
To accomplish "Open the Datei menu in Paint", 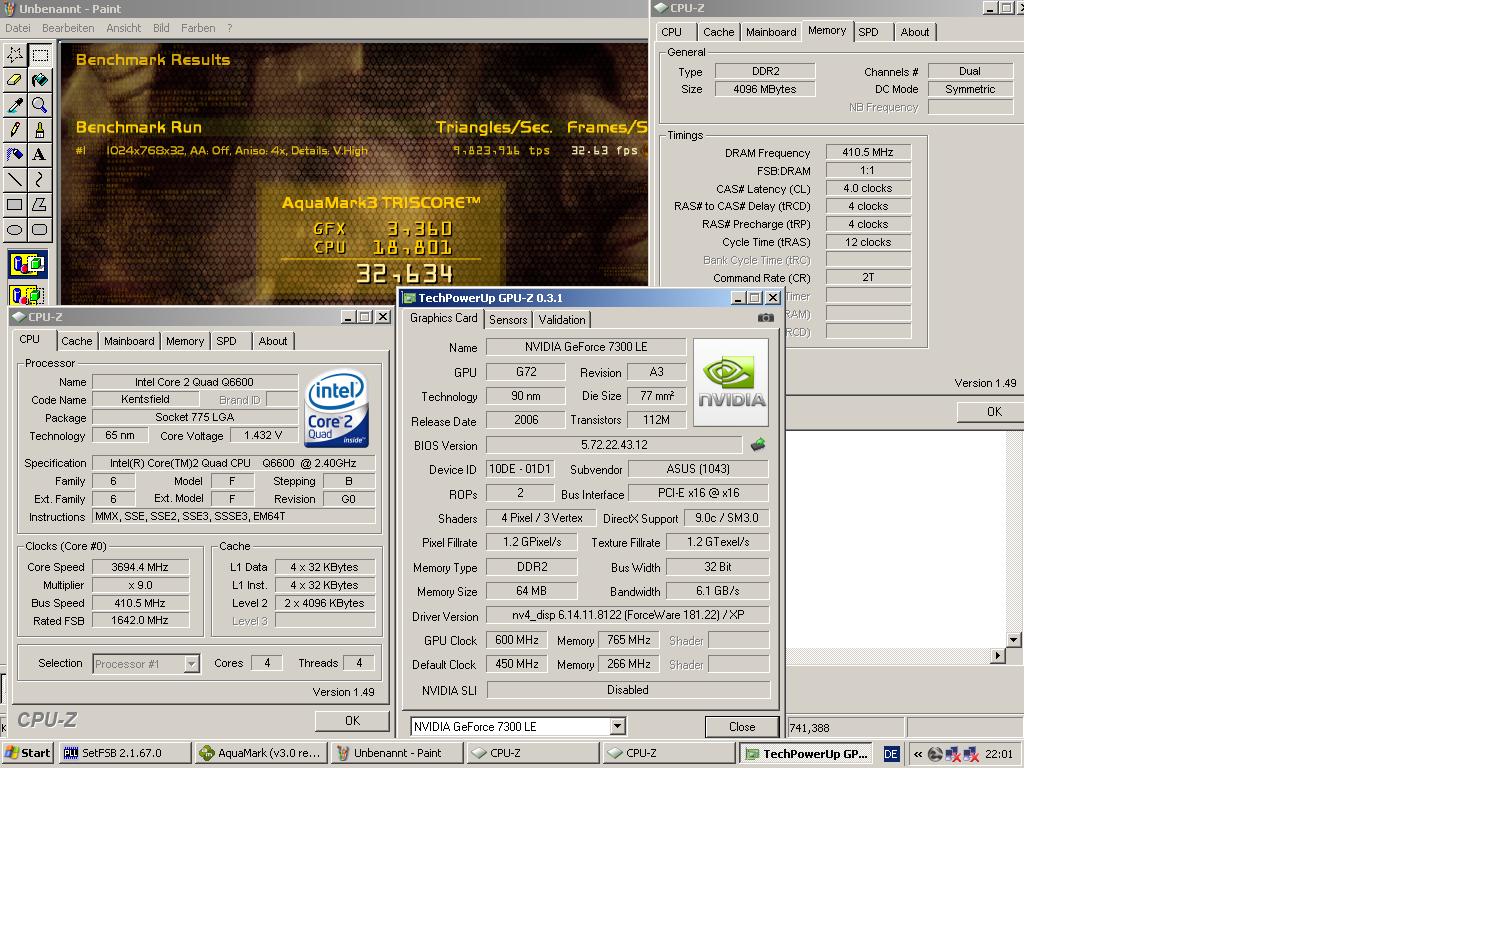I will coord(18,28).
